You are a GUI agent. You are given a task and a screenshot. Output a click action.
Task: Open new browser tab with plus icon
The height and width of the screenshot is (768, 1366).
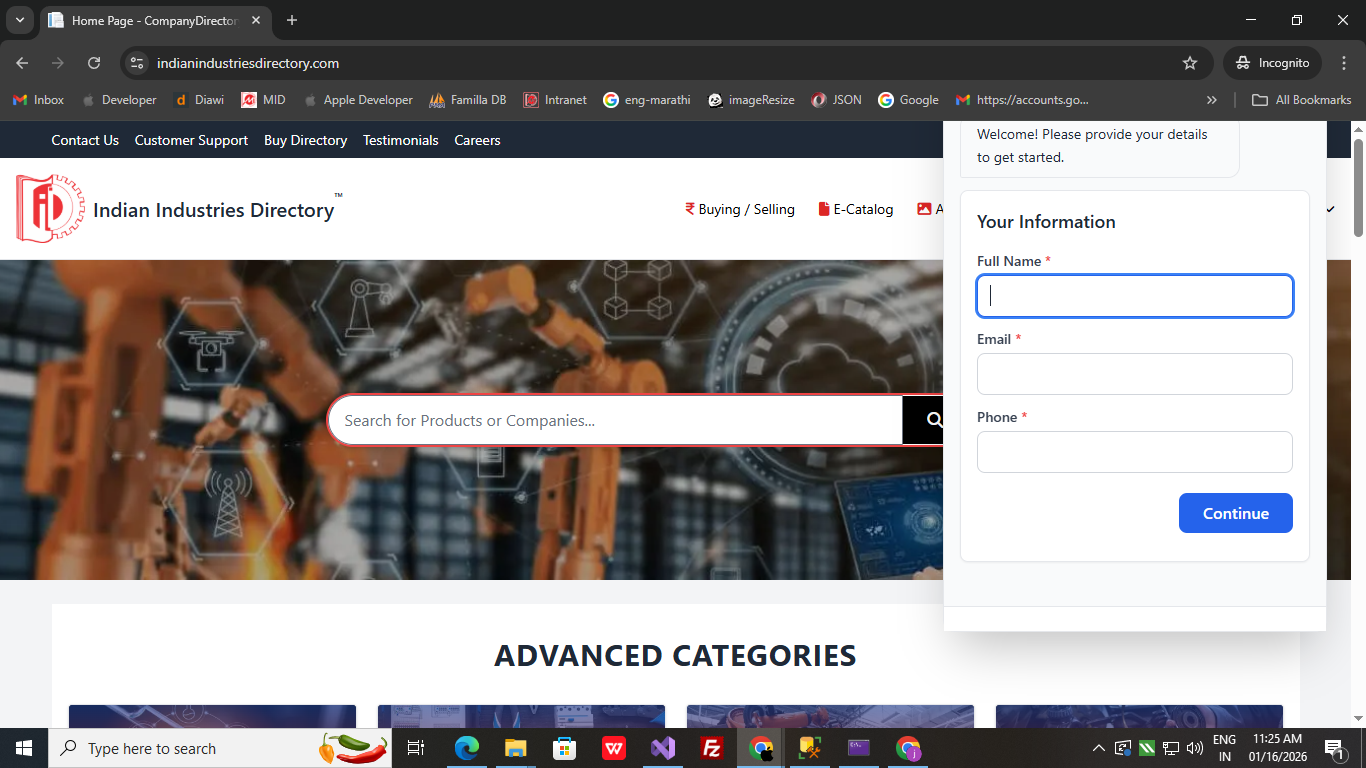(x=292, y=20)
